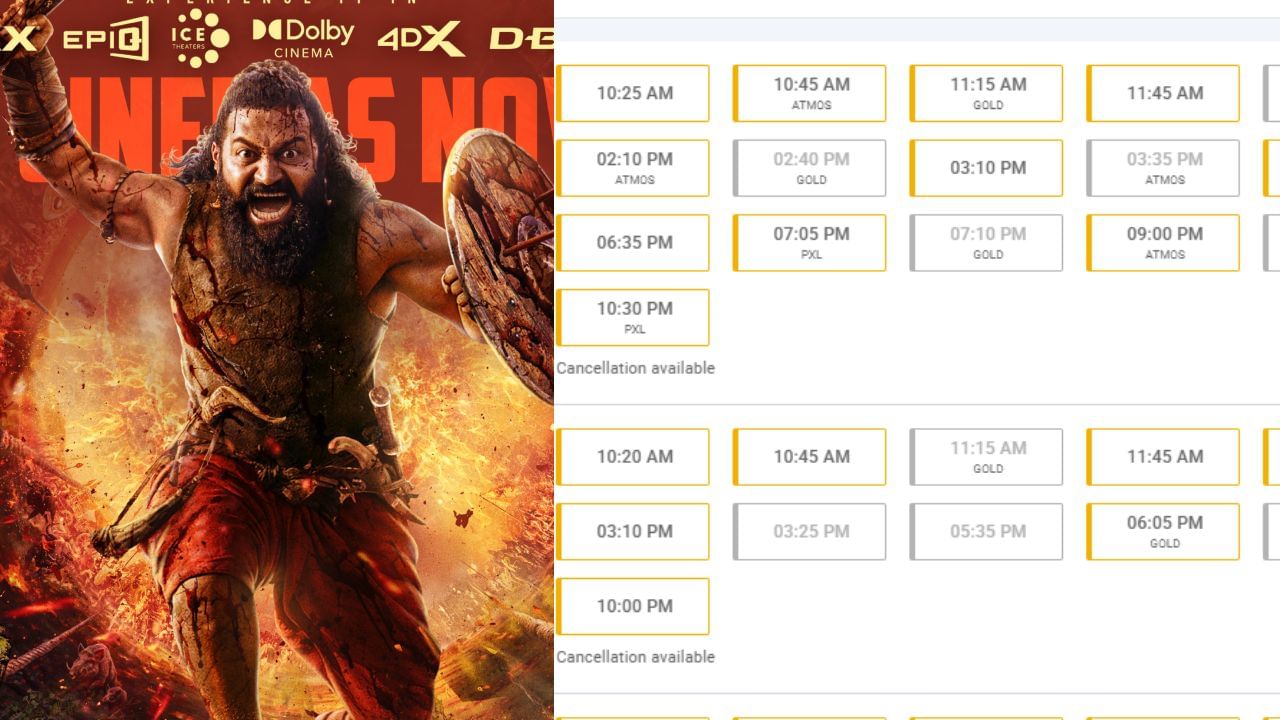The image size is (1280, 720).
Task: Choose the 10:00 PM show
Action: coord(633,606)
